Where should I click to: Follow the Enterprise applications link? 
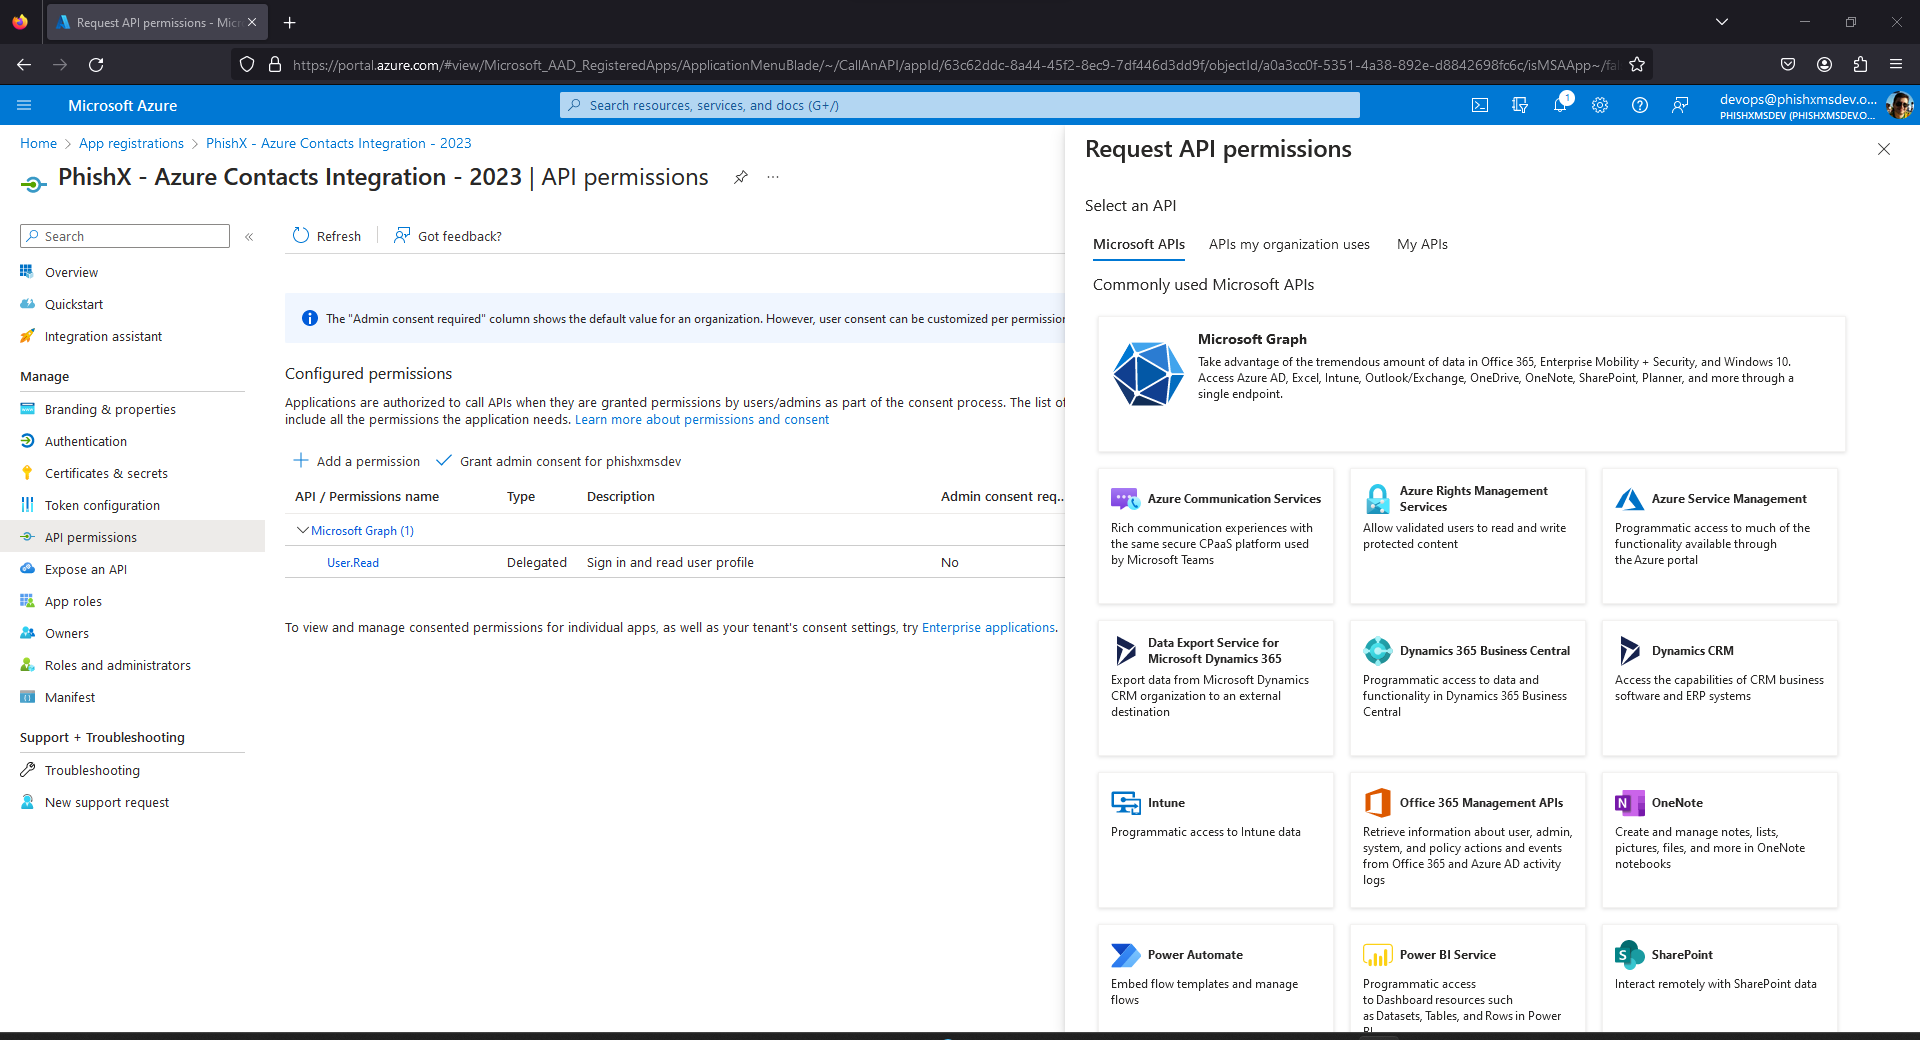pos(988,627)
